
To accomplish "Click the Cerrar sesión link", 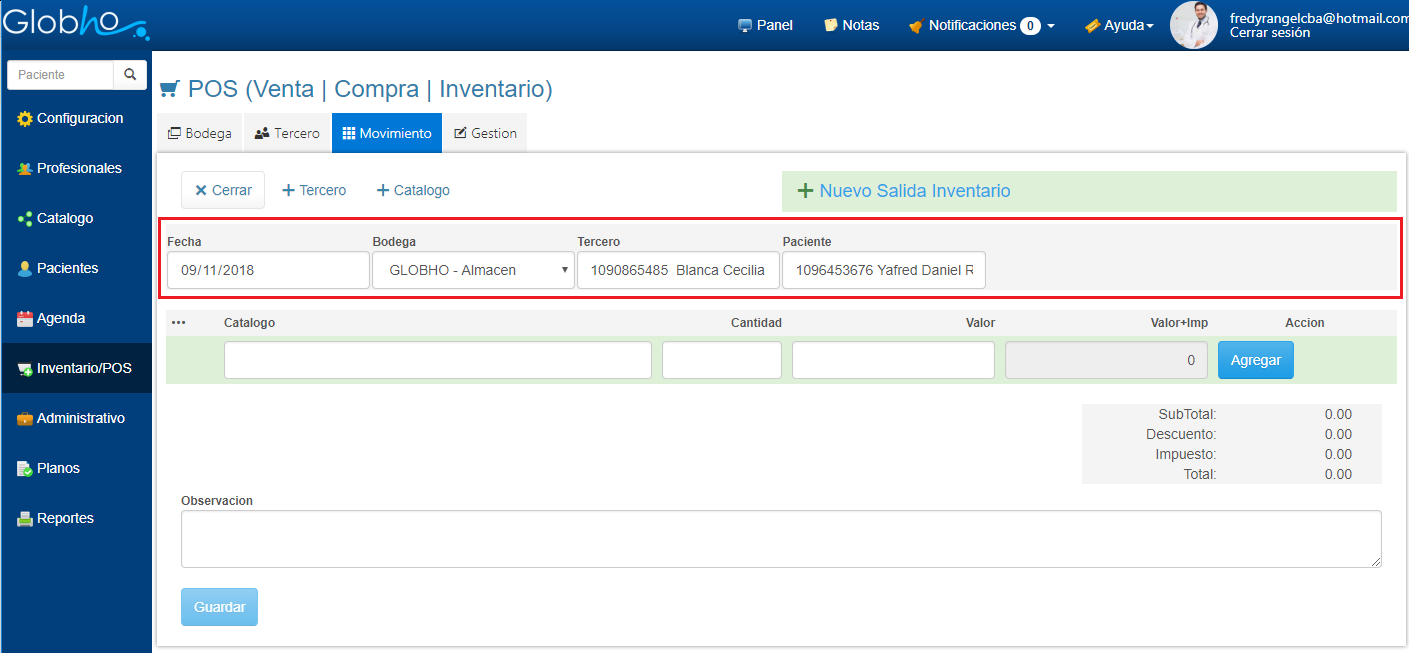I will (1269, 33).
